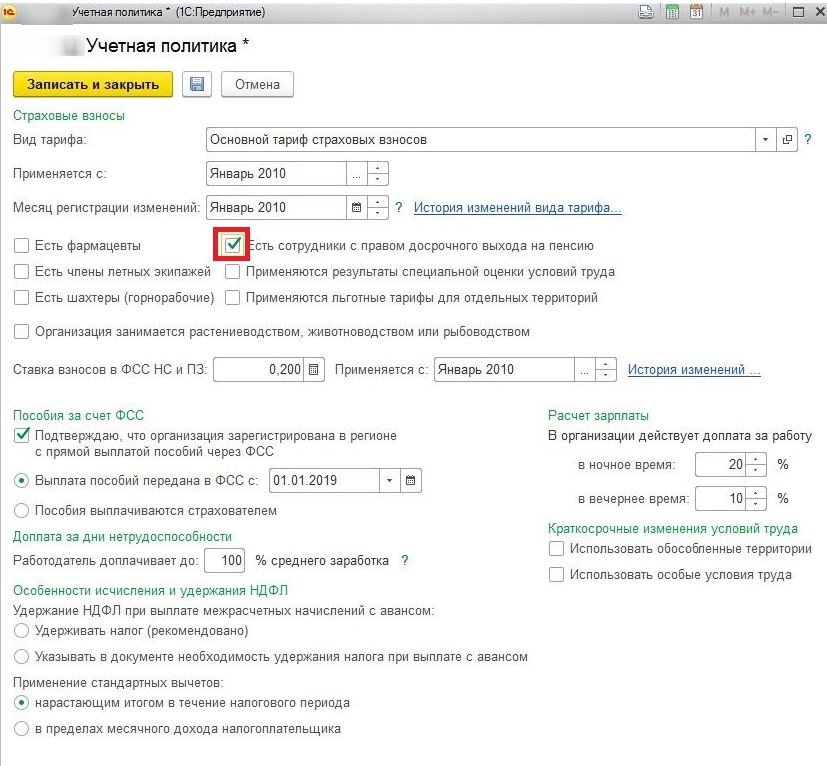Enable Применяются результаты специальной оценки условий труда
The image size is (827, 766).
(x=233, y=272)
